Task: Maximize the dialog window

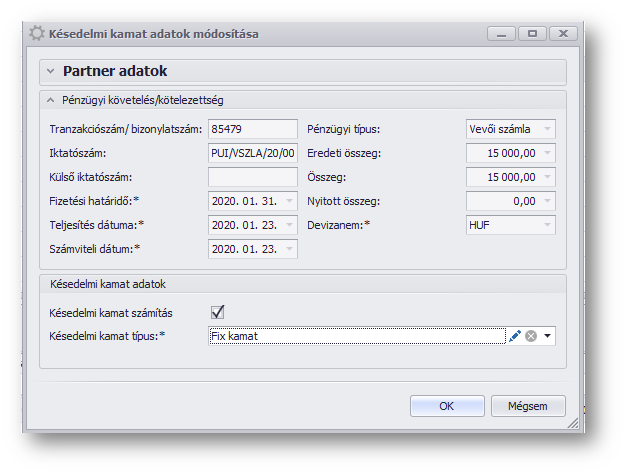Action: [532, 34]
